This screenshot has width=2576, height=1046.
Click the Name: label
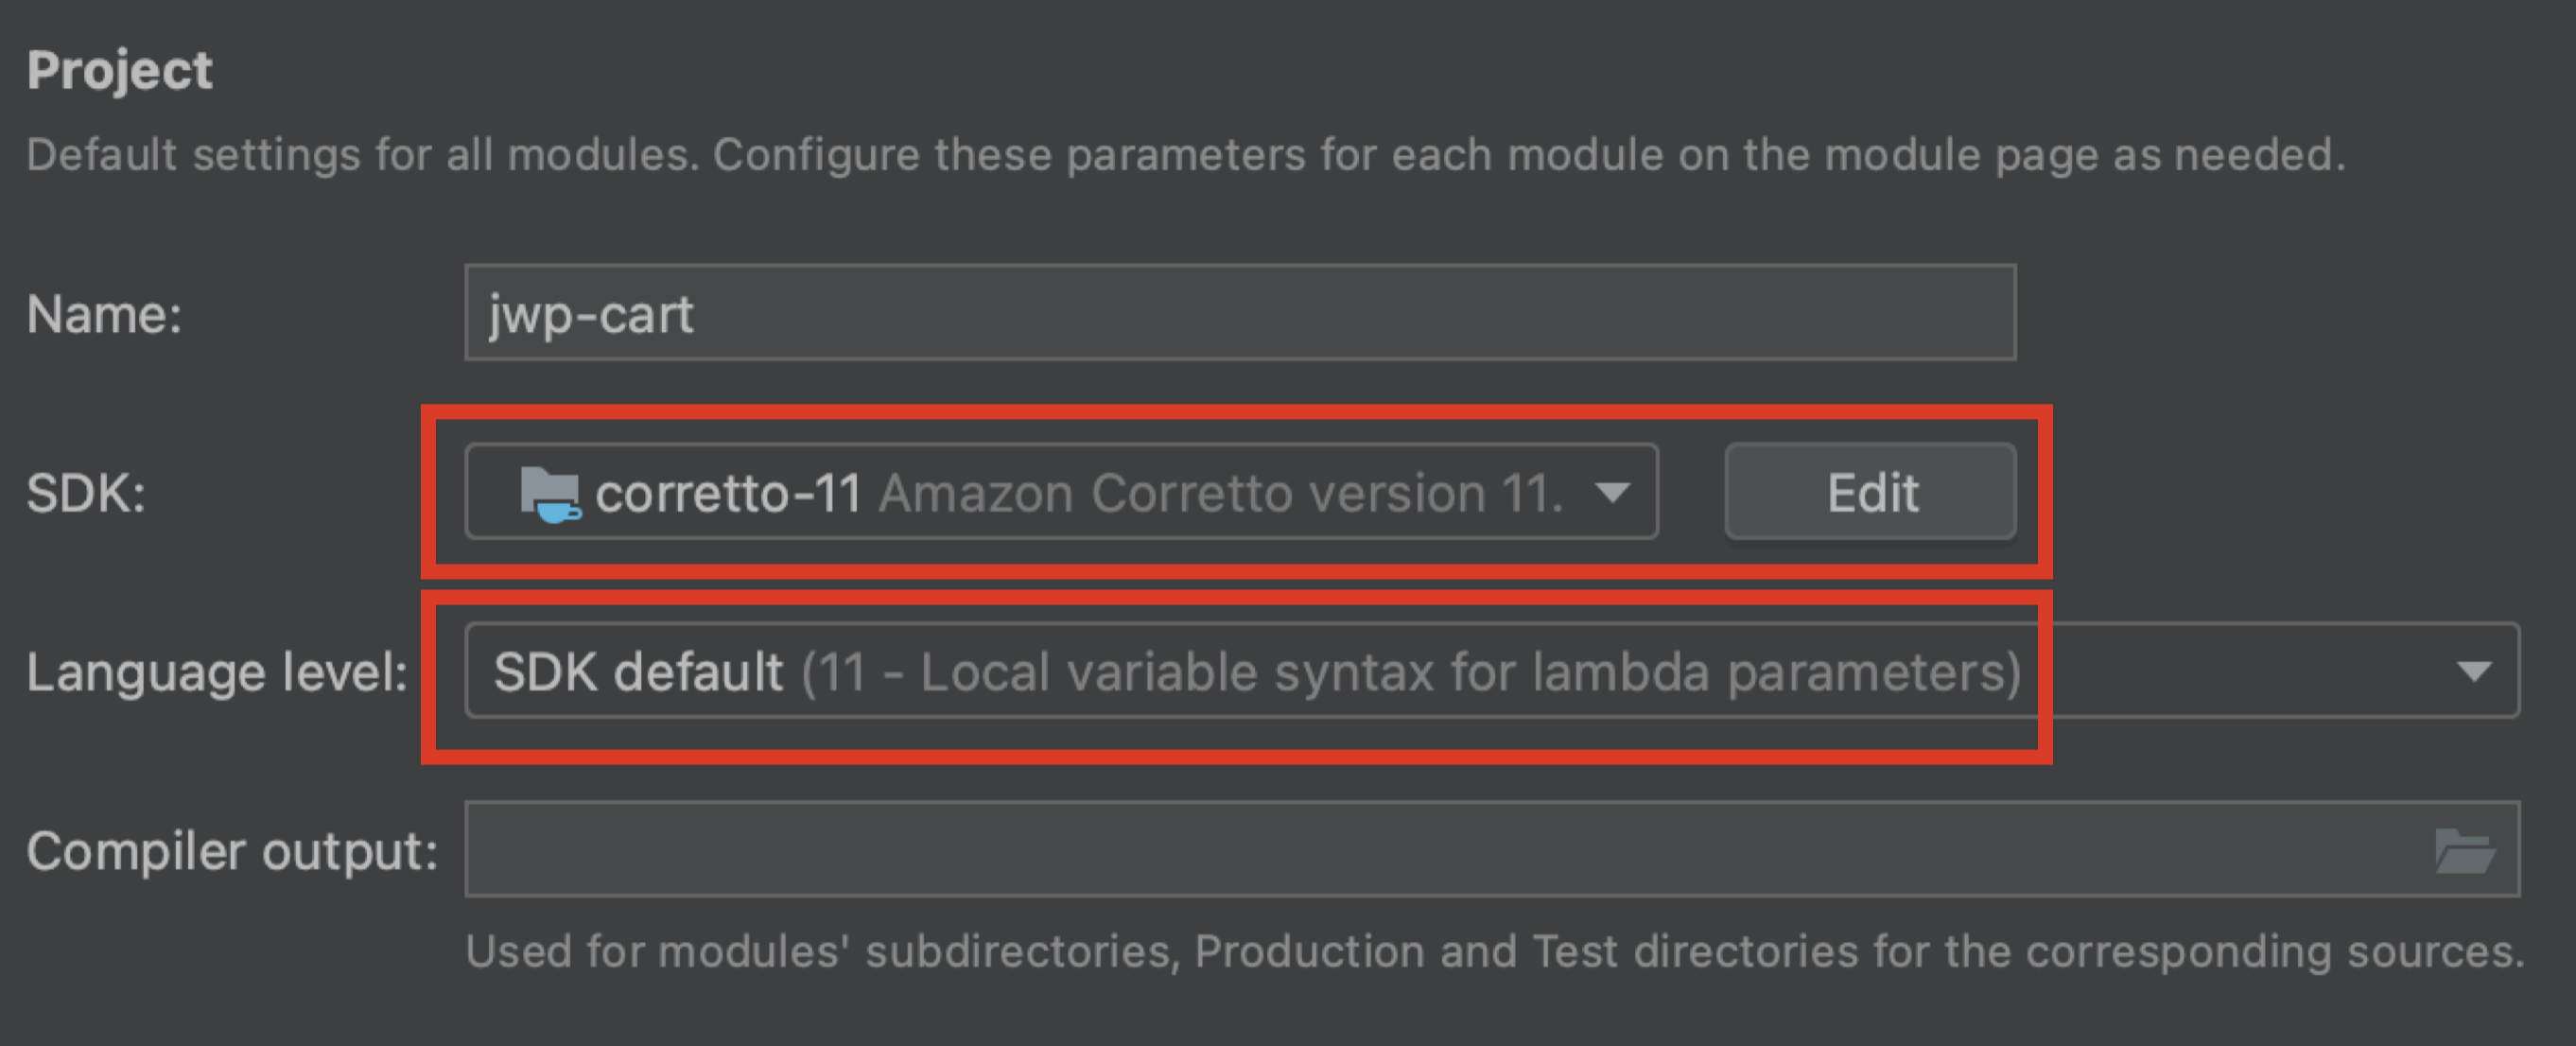pos(104,314)
